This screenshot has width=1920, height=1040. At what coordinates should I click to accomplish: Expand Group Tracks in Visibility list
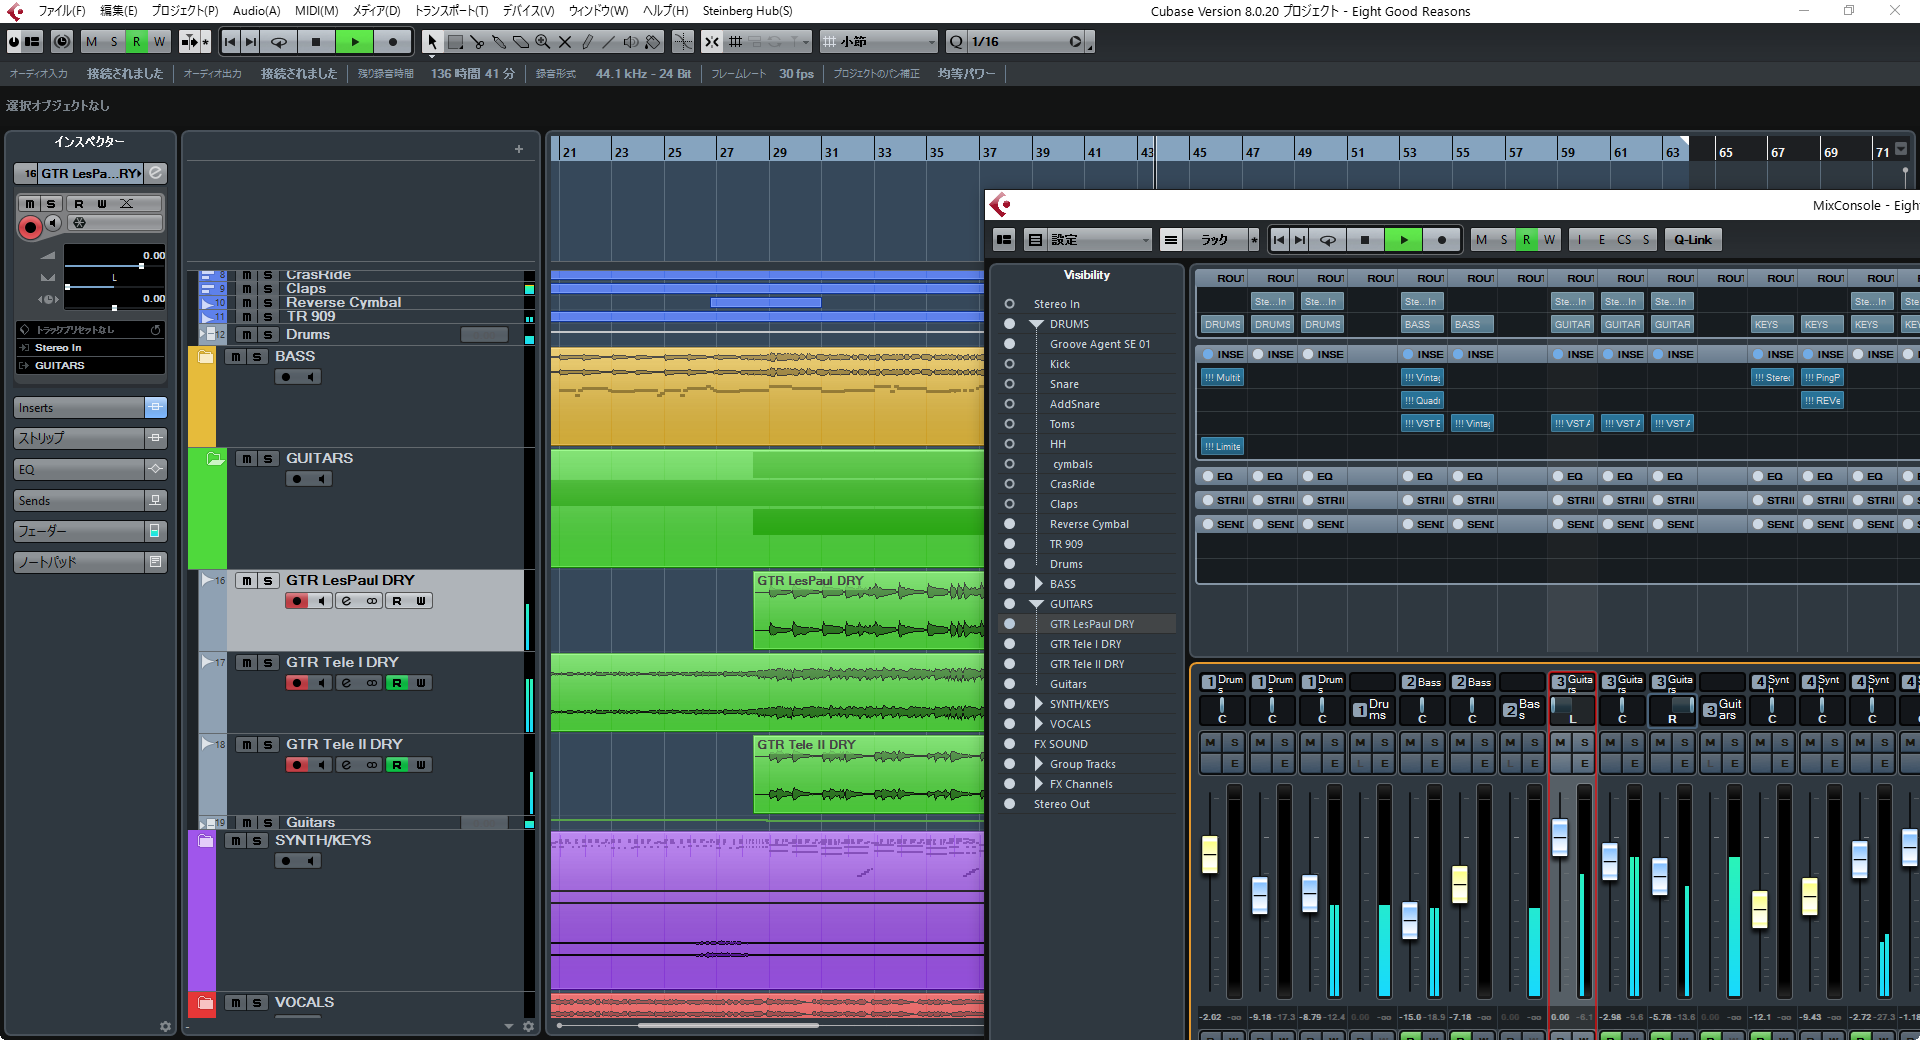click(x=1039, y=764)
